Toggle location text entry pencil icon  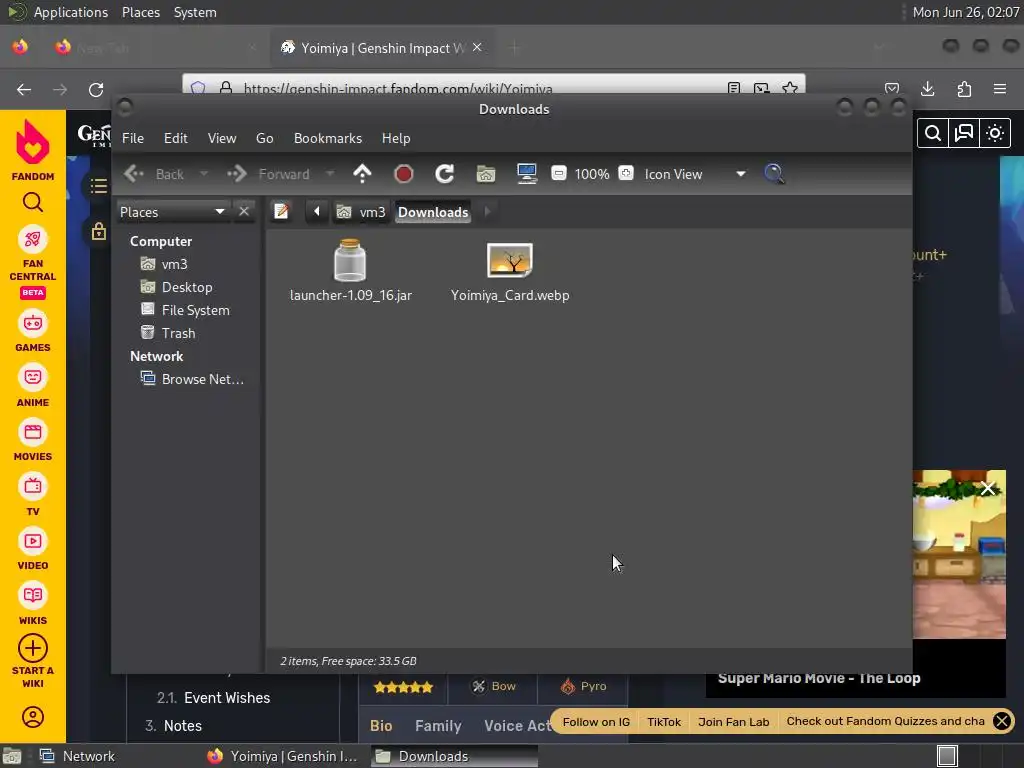[281, 212]
